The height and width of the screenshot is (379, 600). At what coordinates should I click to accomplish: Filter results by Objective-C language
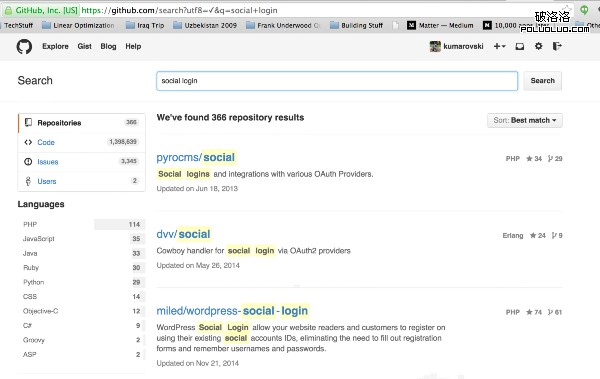[82, 311]
